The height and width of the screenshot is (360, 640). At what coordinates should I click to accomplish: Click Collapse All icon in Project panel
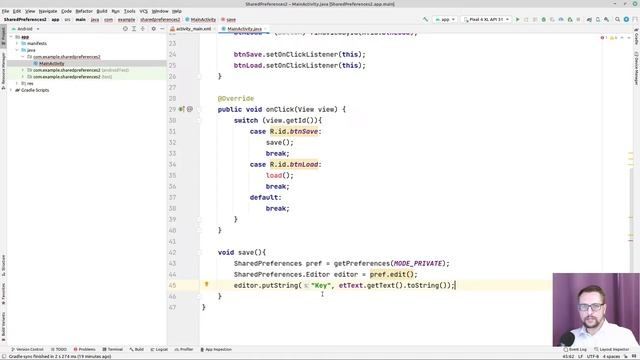[x=142, y=29]
